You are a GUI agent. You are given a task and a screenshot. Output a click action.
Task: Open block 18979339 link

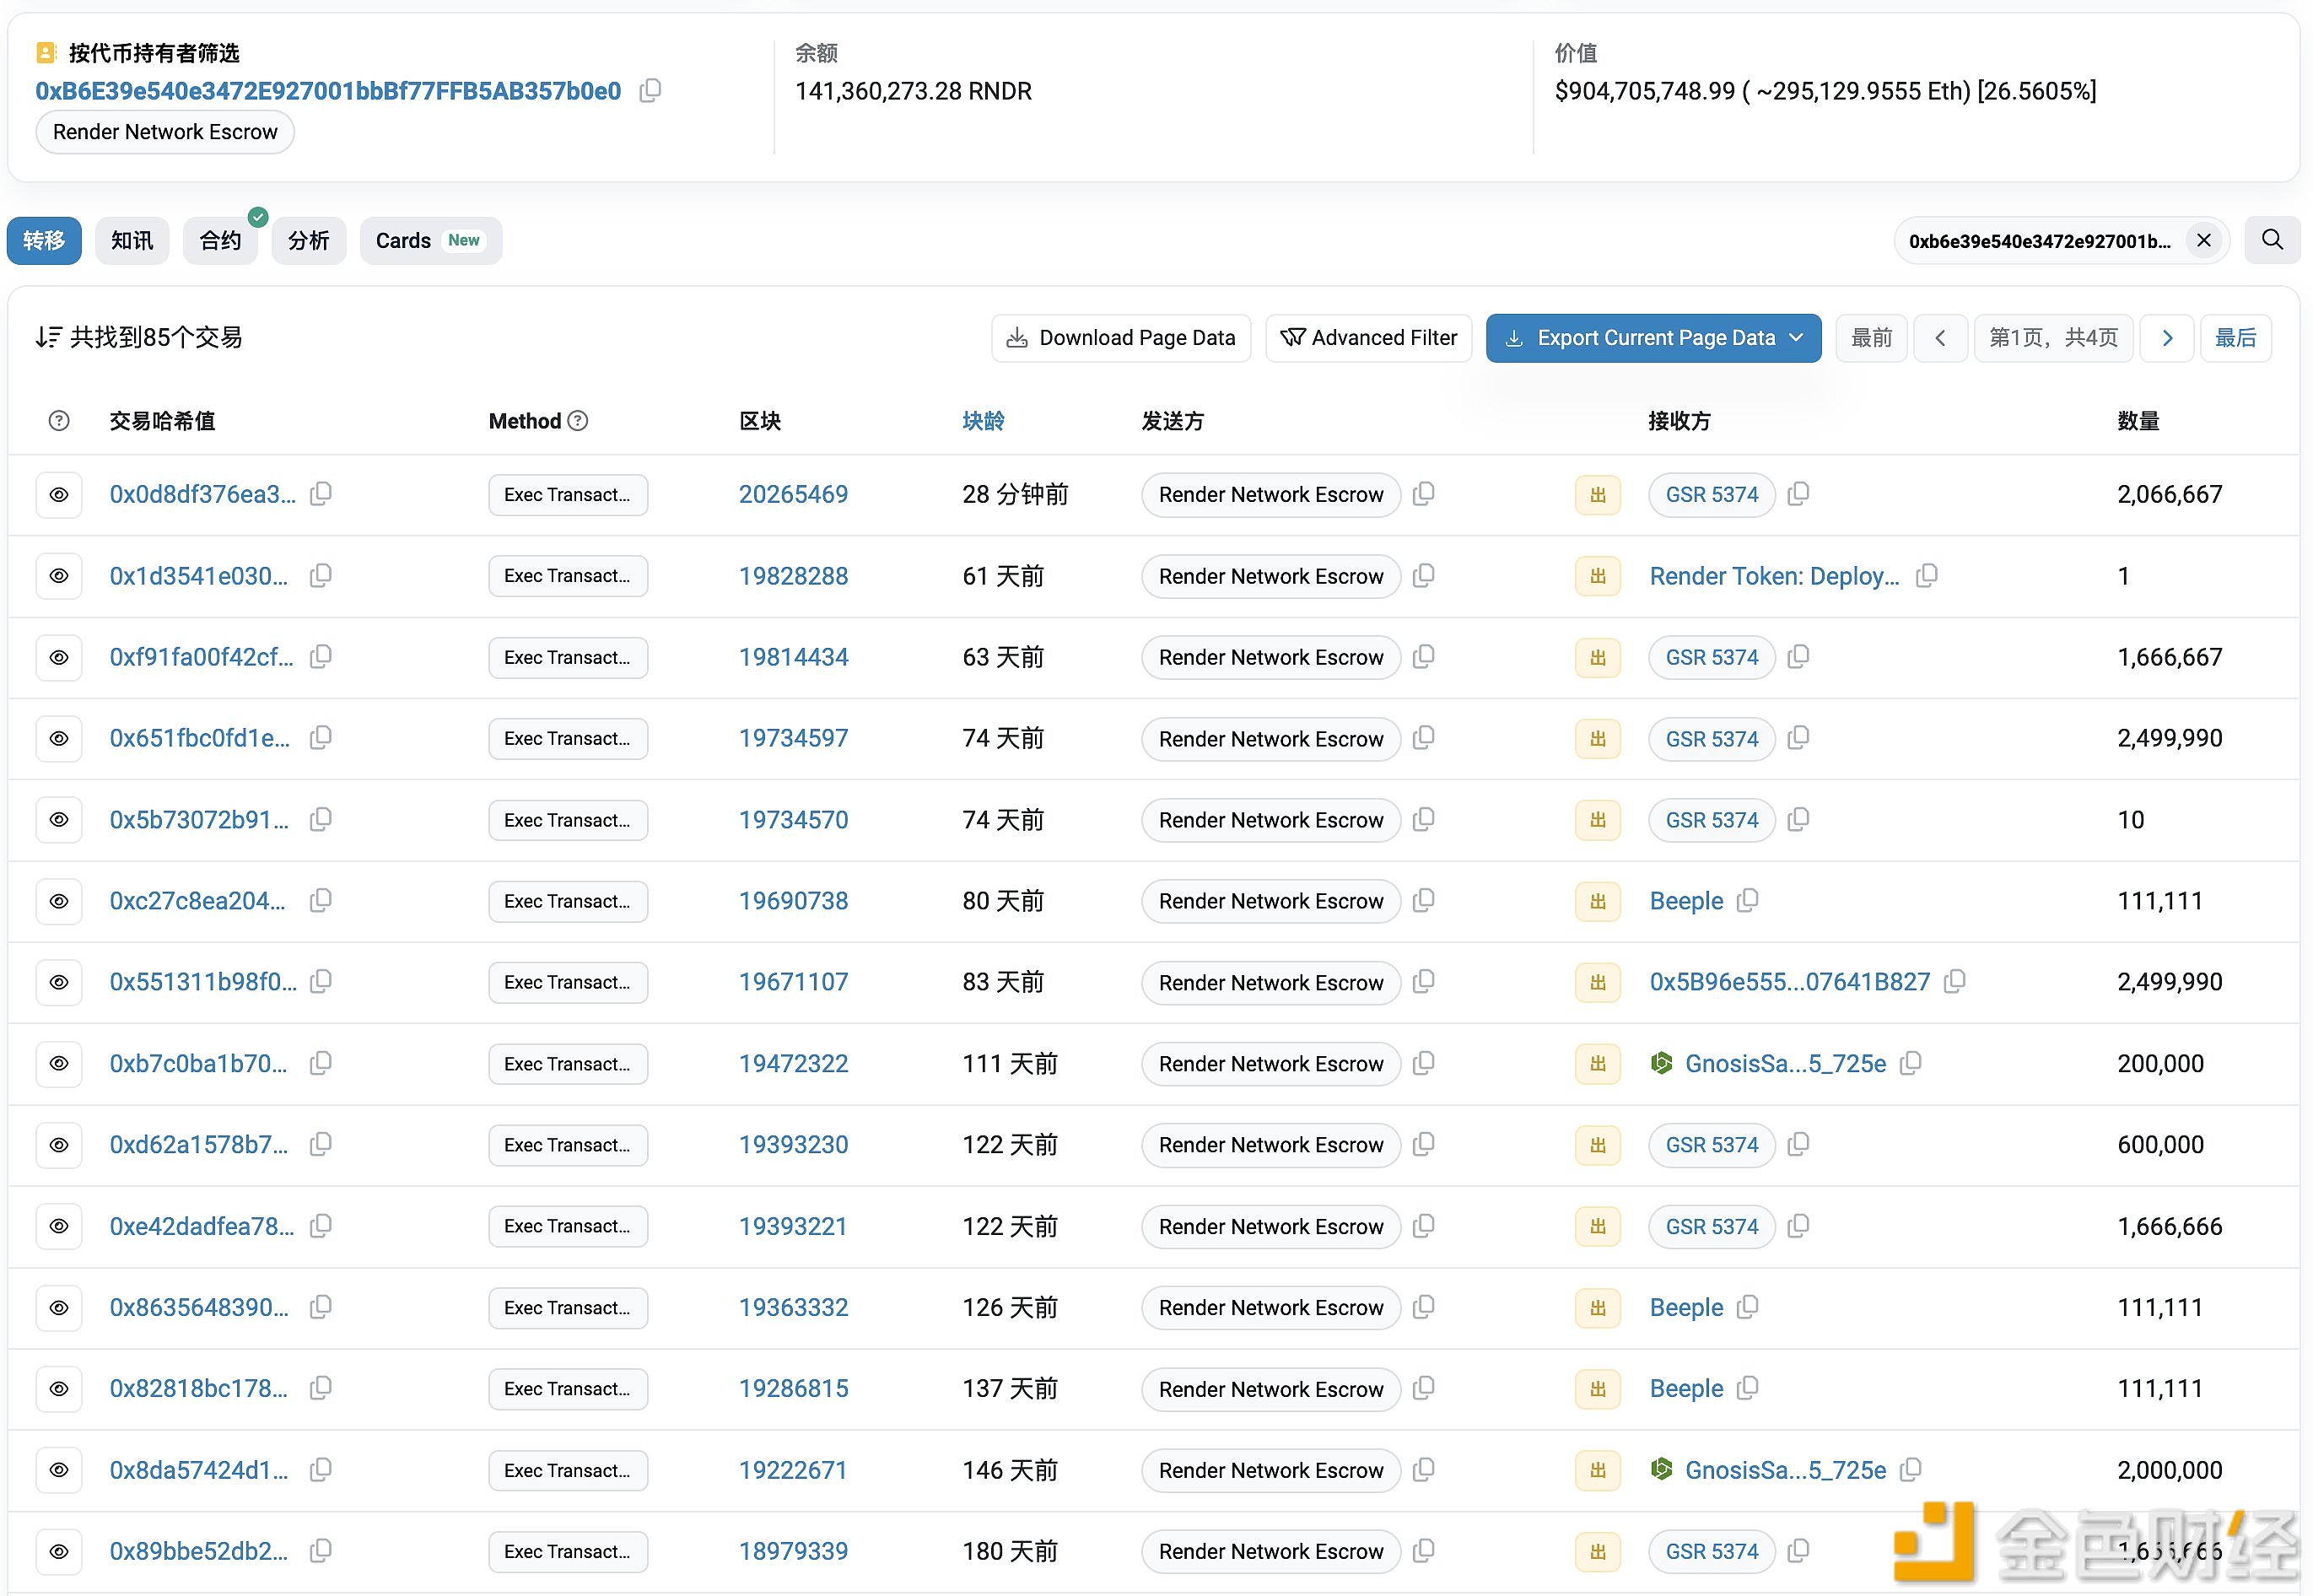pyautogui.click(x=793, y=1551)
